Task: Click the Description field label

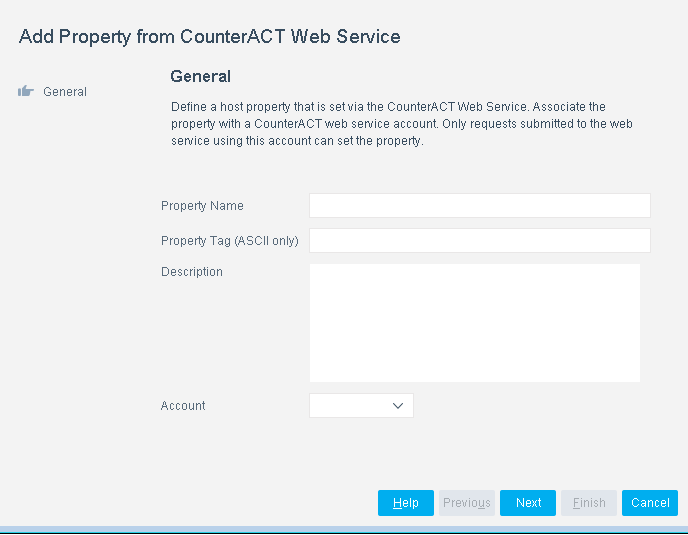Action: pyautogui.click(x=192, y=272)
